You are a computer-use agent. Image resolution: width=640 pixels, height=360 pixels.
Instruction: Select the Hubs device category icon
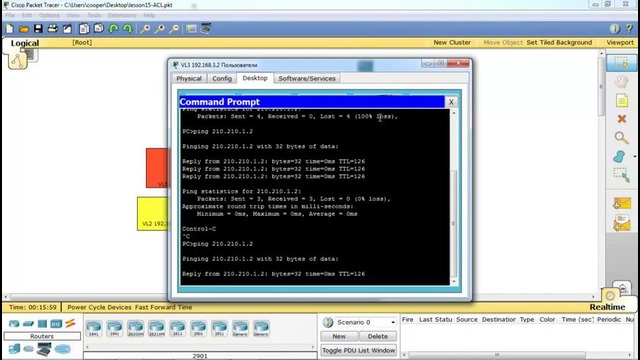coord(42,324)
